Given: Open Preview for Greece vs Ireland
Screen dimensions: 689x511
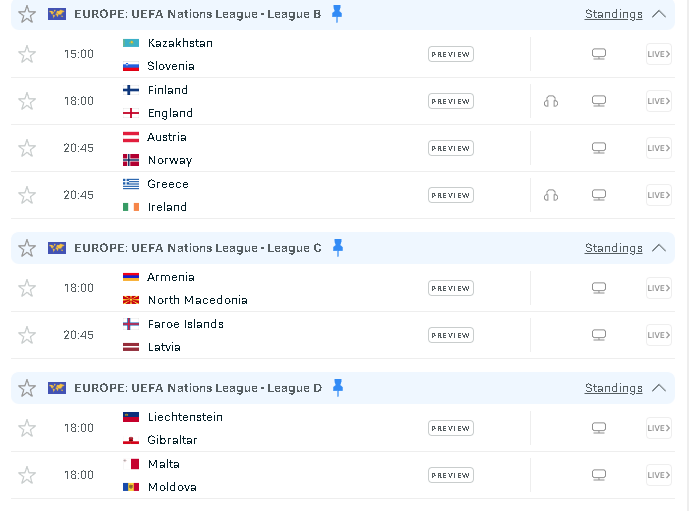Looking at the screenshot, I should [x=451, y=195].
